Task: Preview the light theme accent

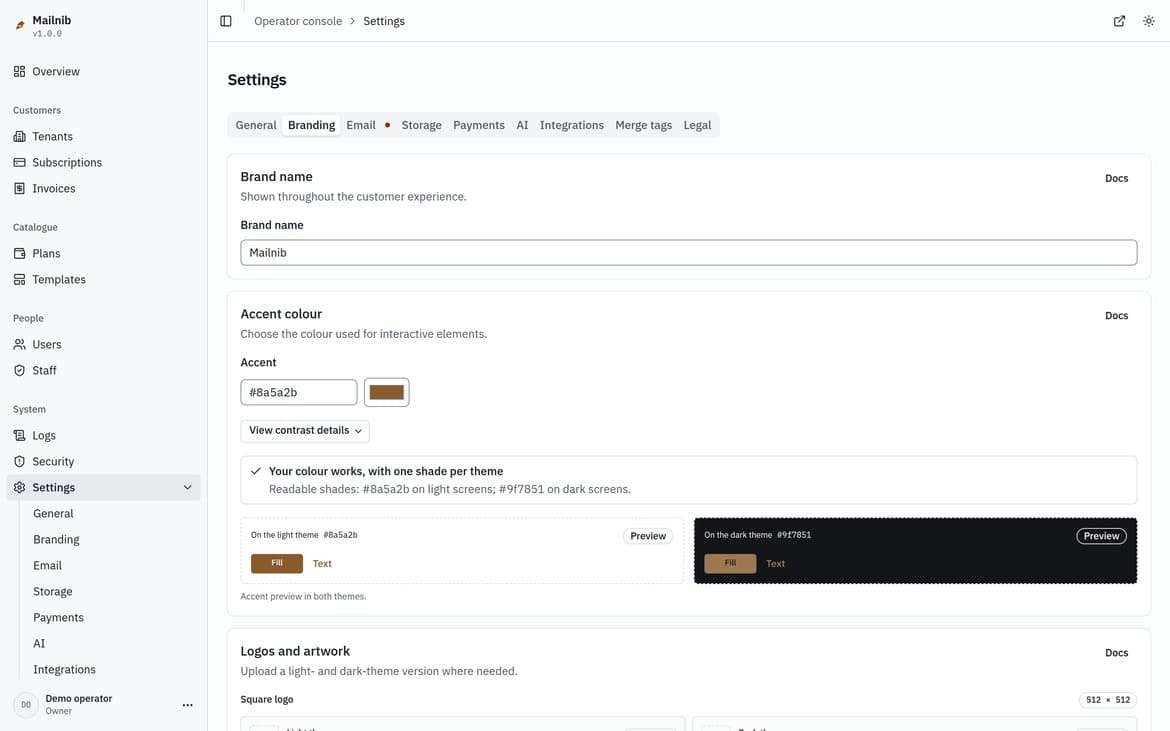Action: [648, 536]
